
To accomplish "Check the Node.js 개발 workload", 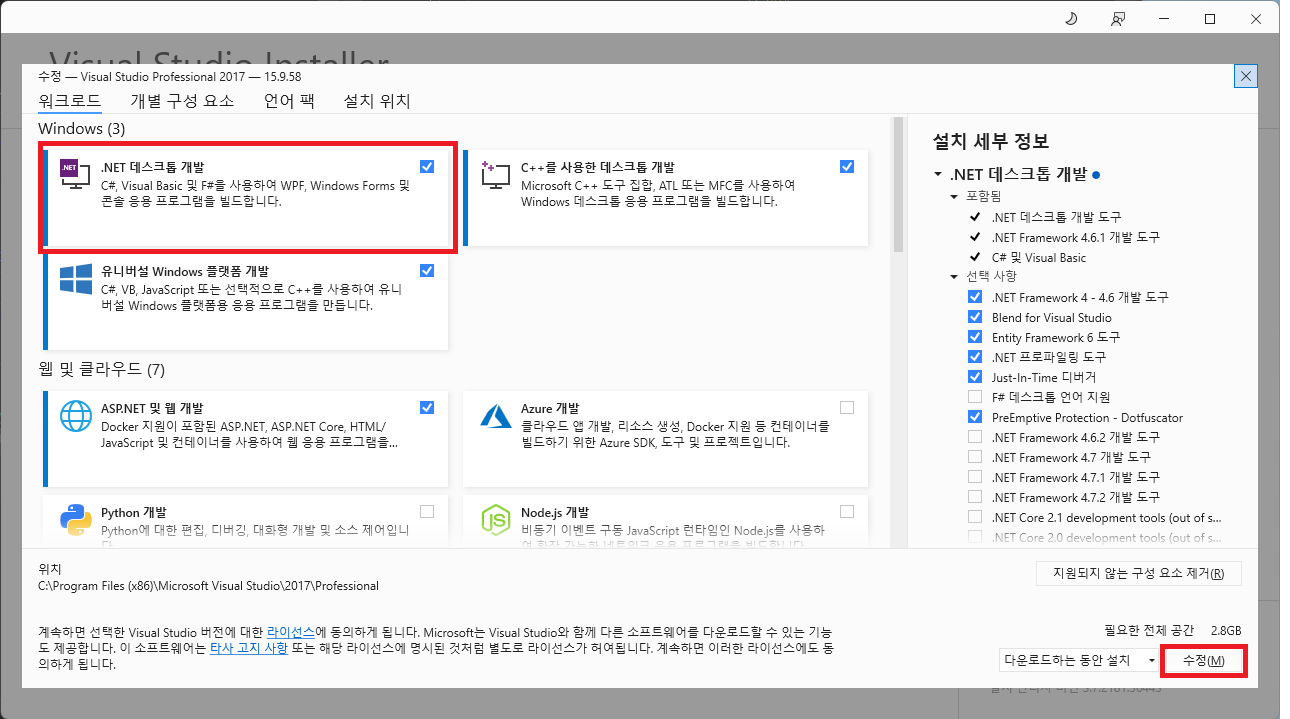I will click(847, 511).
